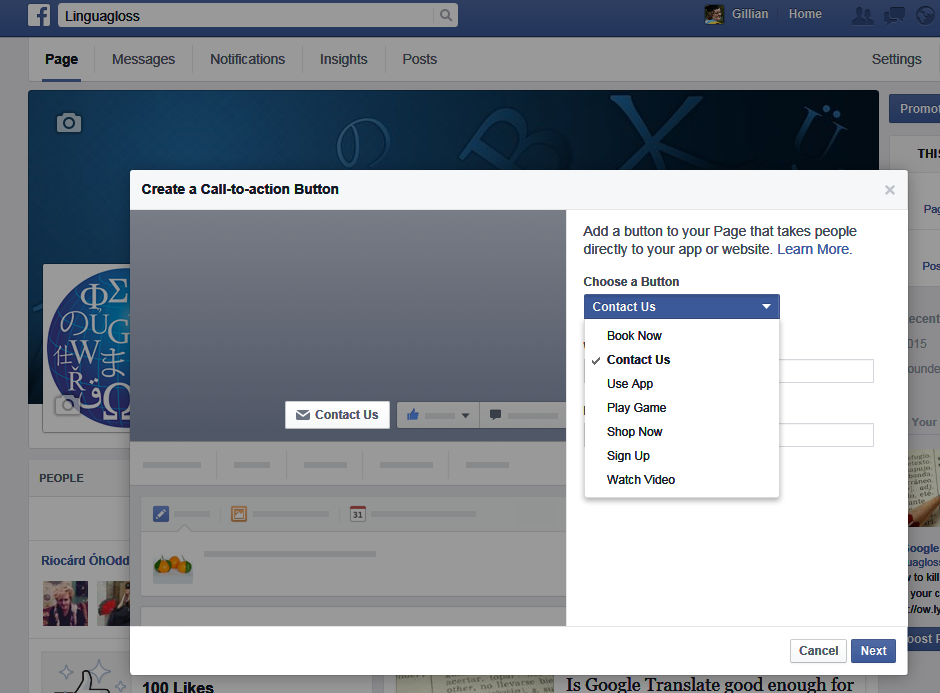Switch to the Page tab
This screenshot has width=940, height=693.
(61, 59)
